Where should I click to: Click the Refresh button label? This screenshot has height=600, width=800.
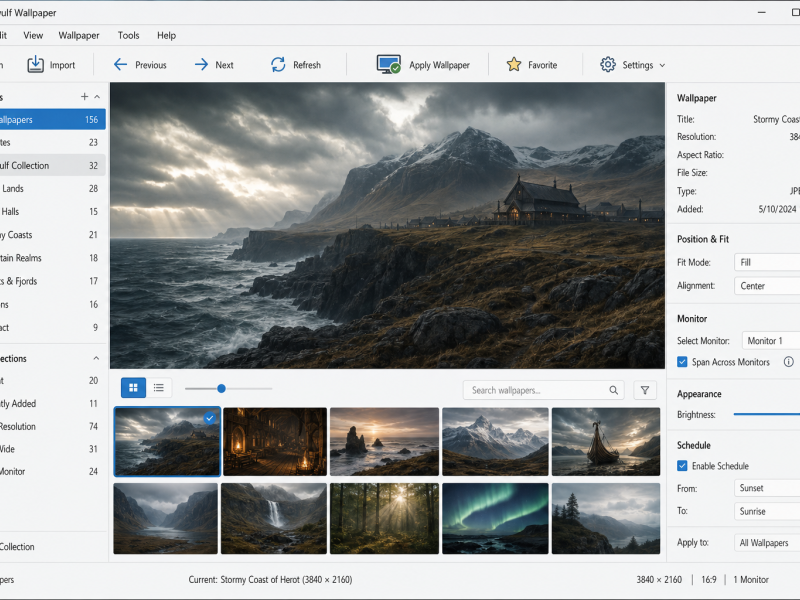coord(307,65)
